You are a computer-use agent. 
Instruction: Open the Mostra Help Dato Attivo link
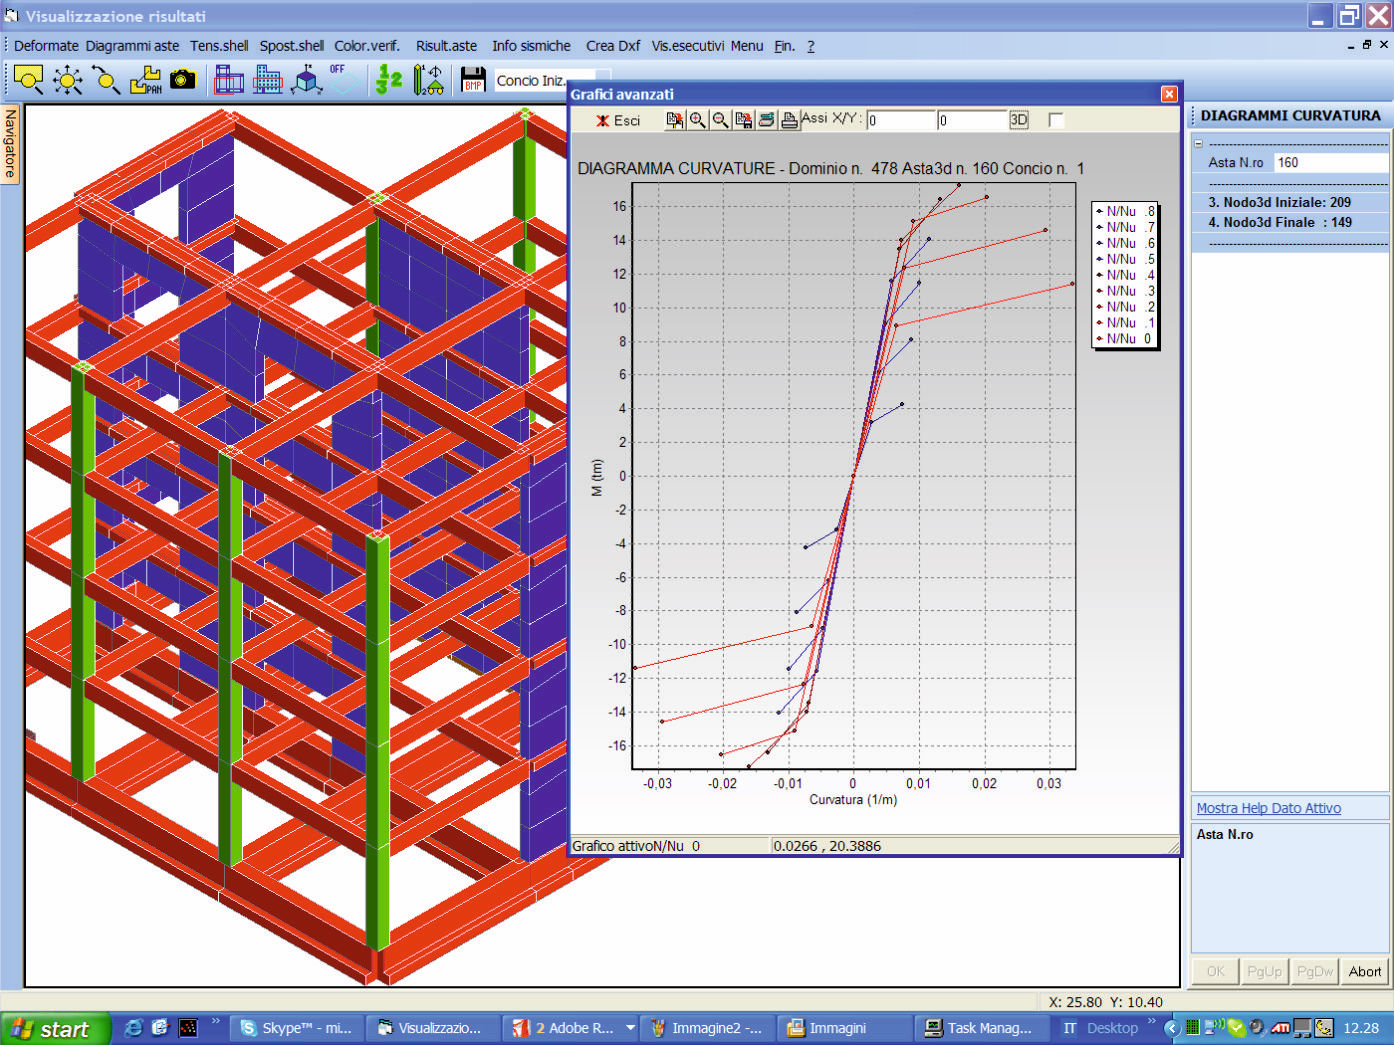click(x=1268, y=808)
